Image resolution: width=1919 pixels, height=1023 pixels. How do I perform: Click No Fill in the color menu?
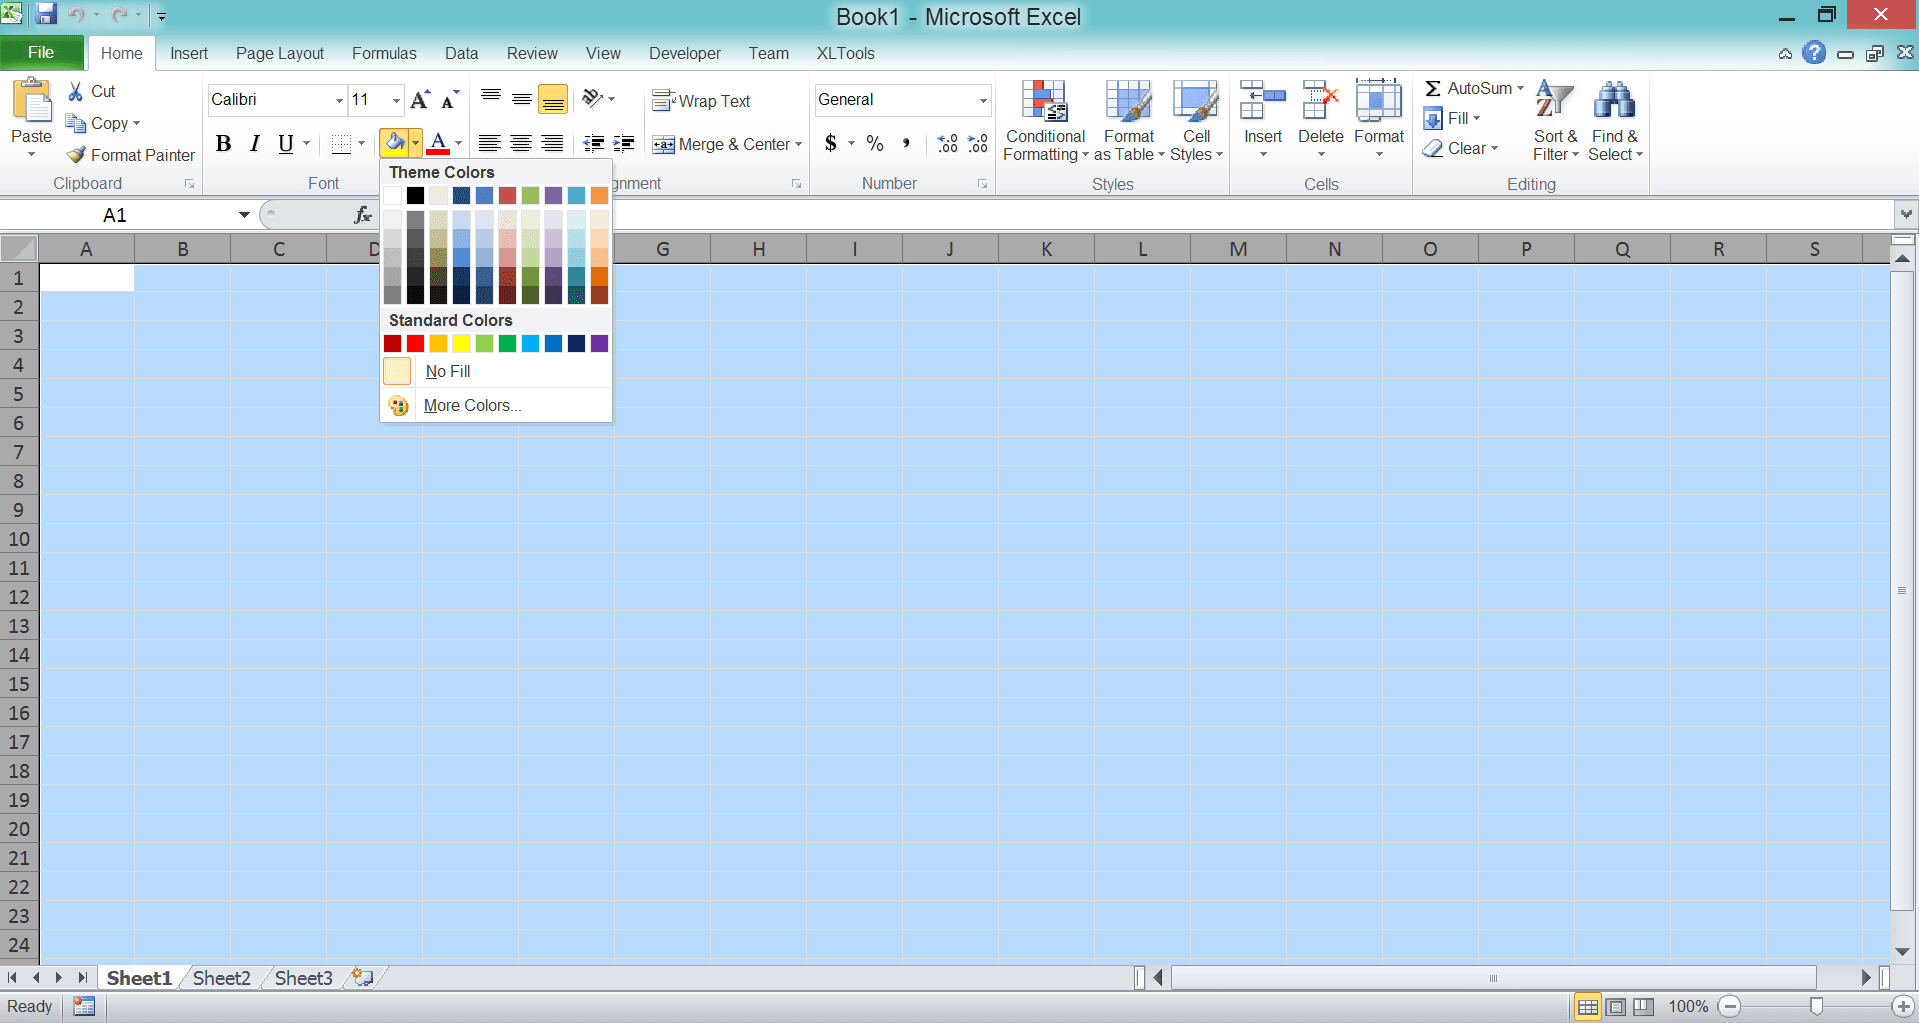point(447,371)
